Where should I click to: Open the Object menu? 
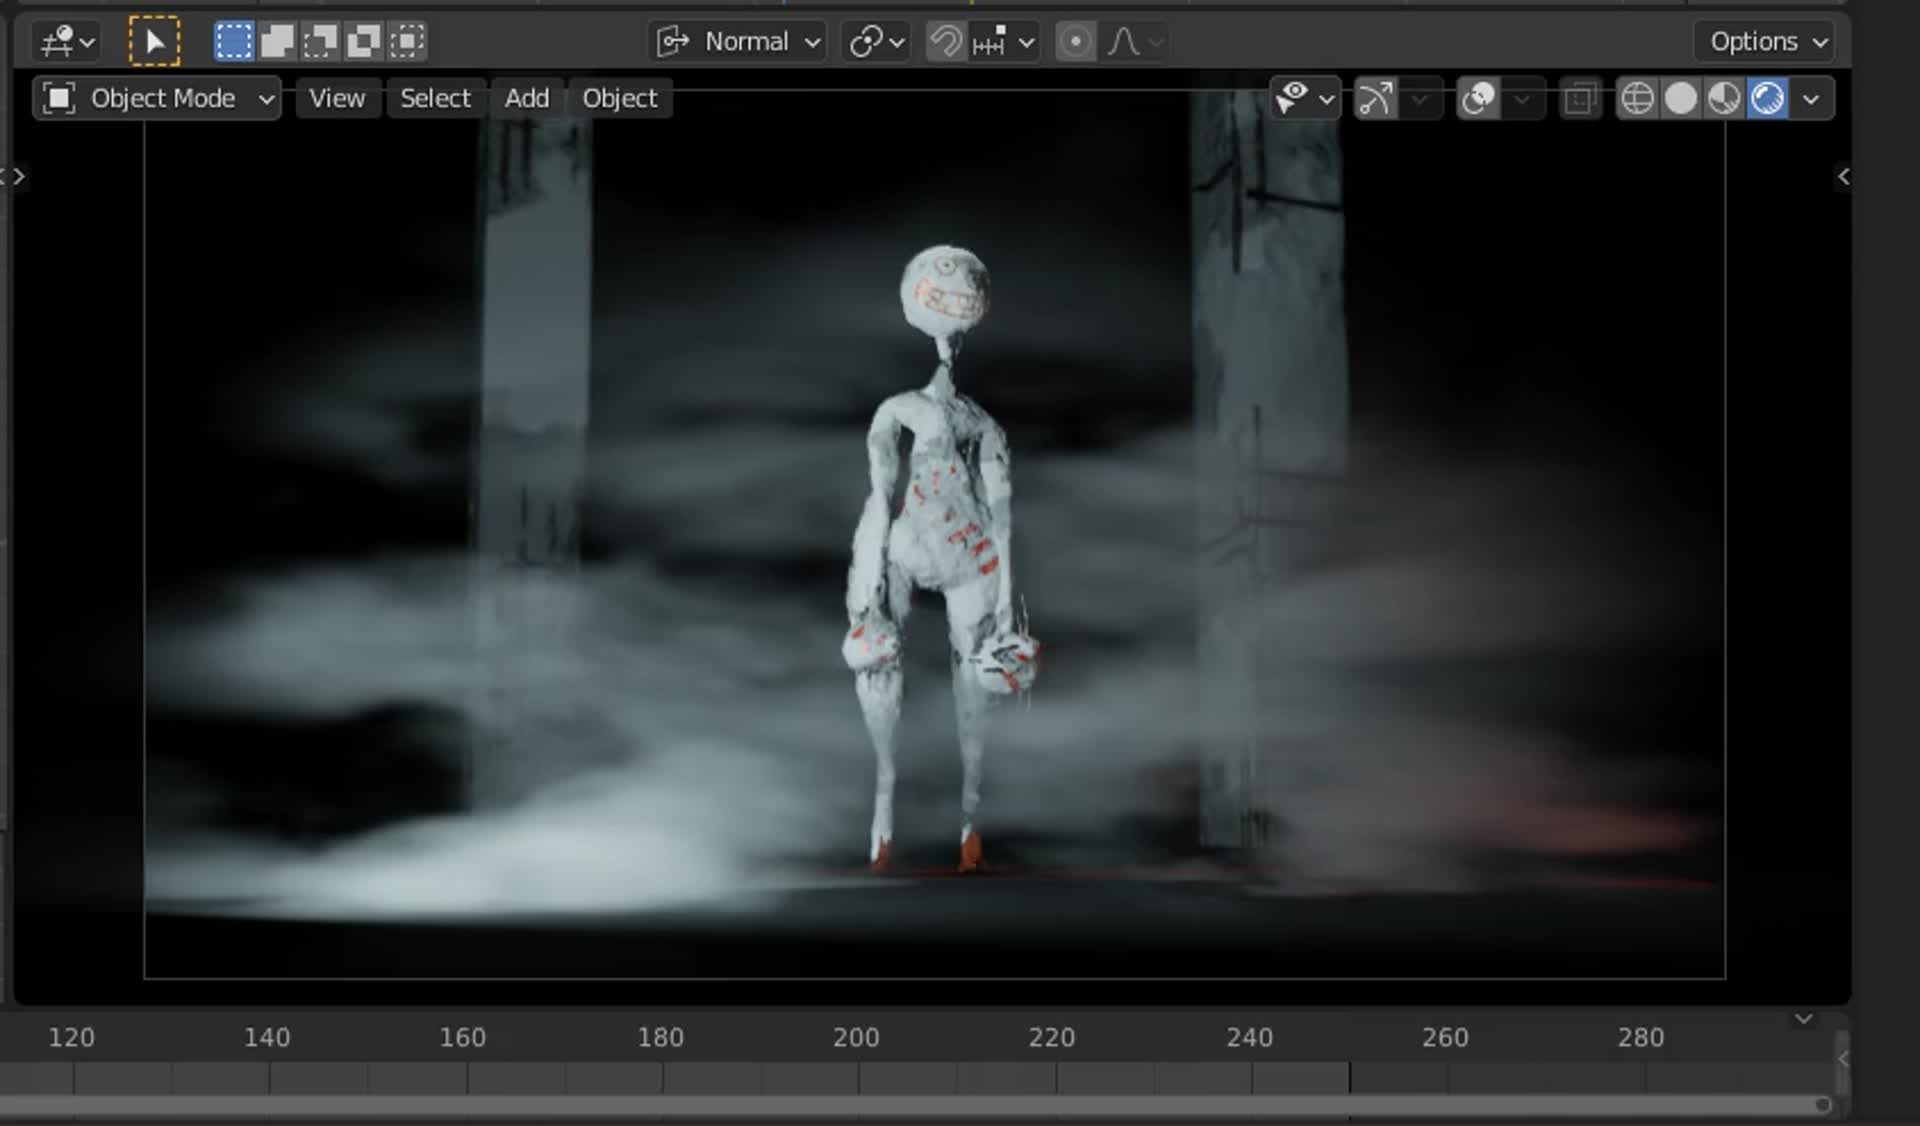coord(620,98)
